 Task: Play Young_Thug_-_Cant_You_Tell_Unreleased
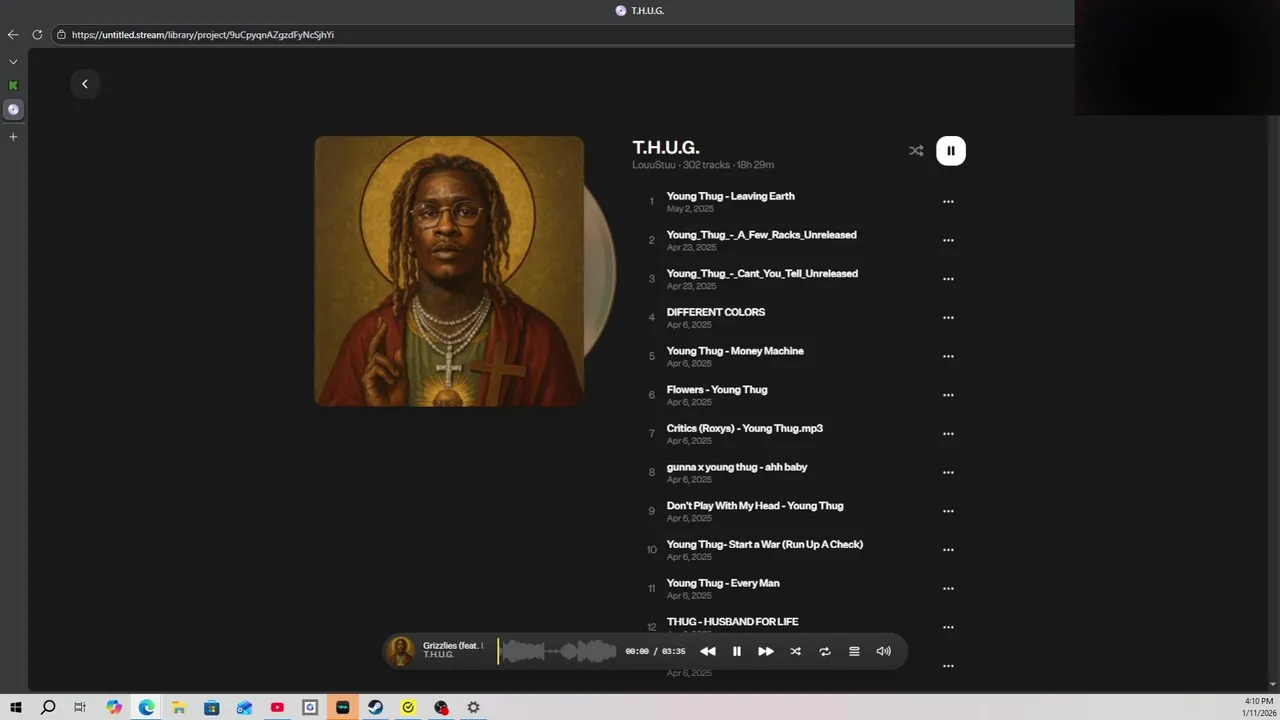pyautogui.click(x=762, y=274)
